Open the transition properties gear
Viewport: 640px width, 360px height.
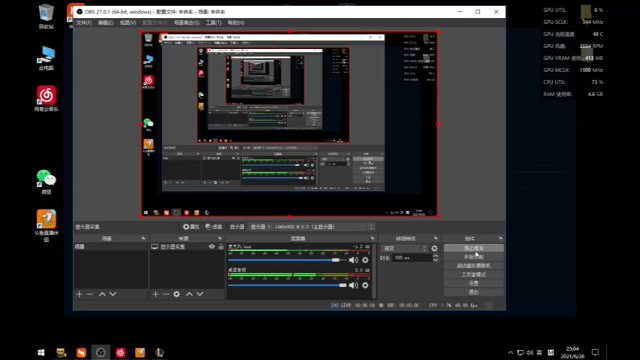click(x=434, y=248)
